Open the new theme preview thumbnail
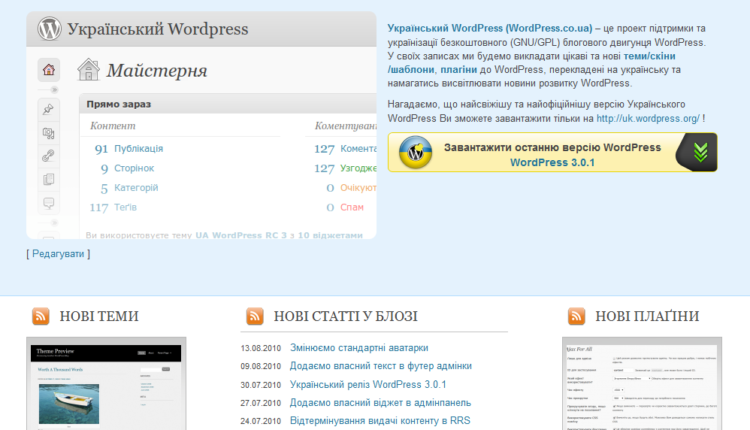750x430 pixels. [x=106, y=384]
